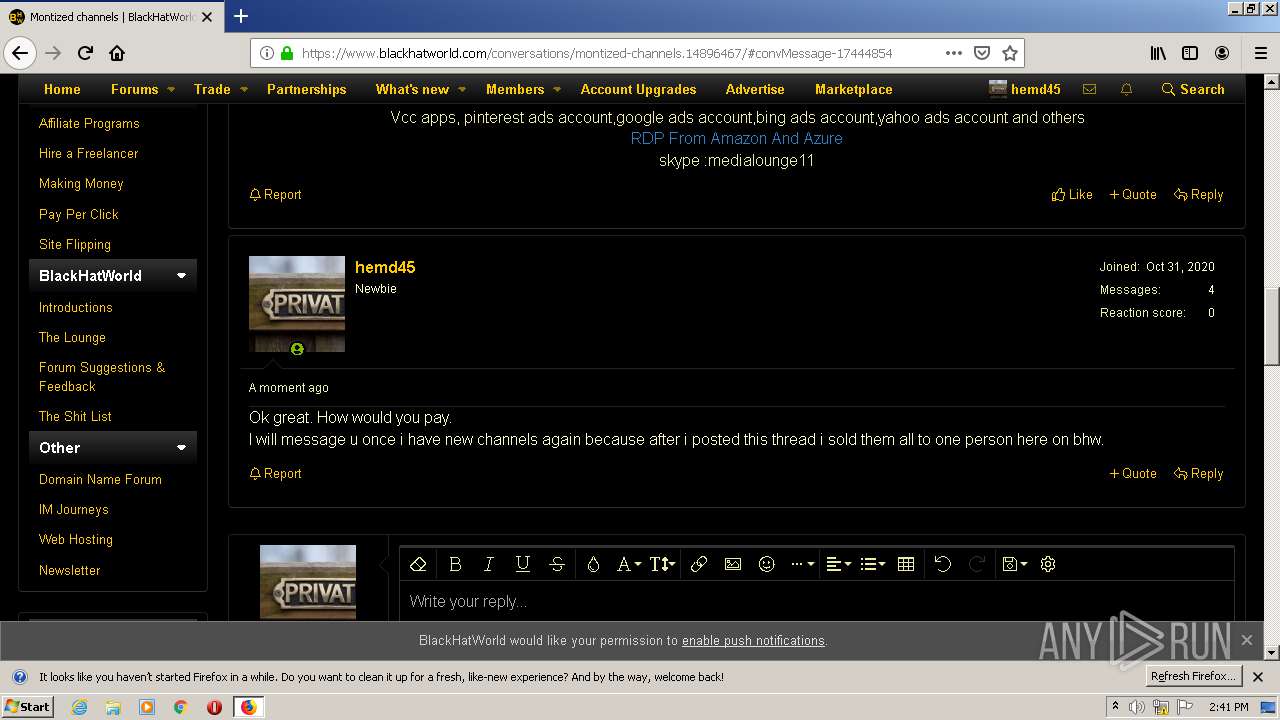The image size is (1280, 720).
Task: Expand the Forums menu arrow
Action: [171, 89]
